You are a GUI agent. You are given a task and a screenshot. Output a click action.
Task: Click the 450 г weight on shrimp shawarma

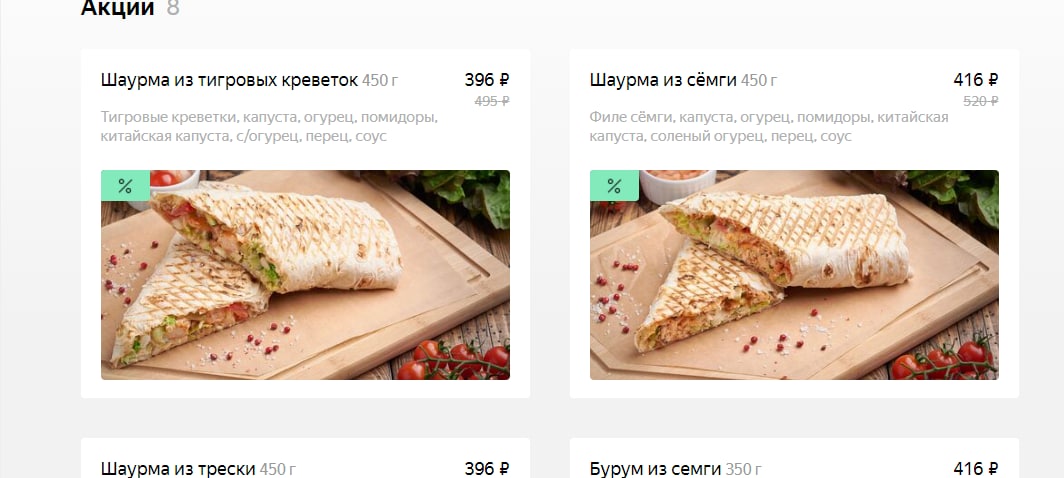pyautogui.click(x=380, y=81)
